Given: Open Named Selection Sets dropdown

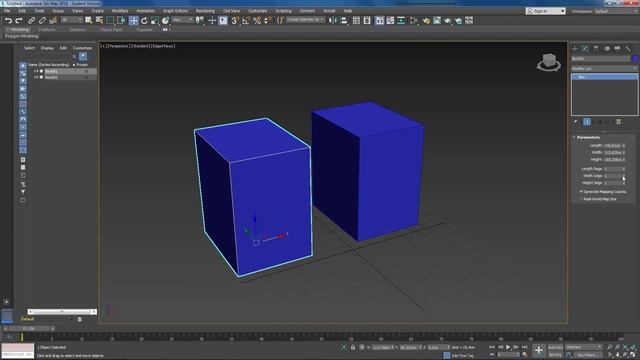Looking at the screenshot, I should [305, 20].
